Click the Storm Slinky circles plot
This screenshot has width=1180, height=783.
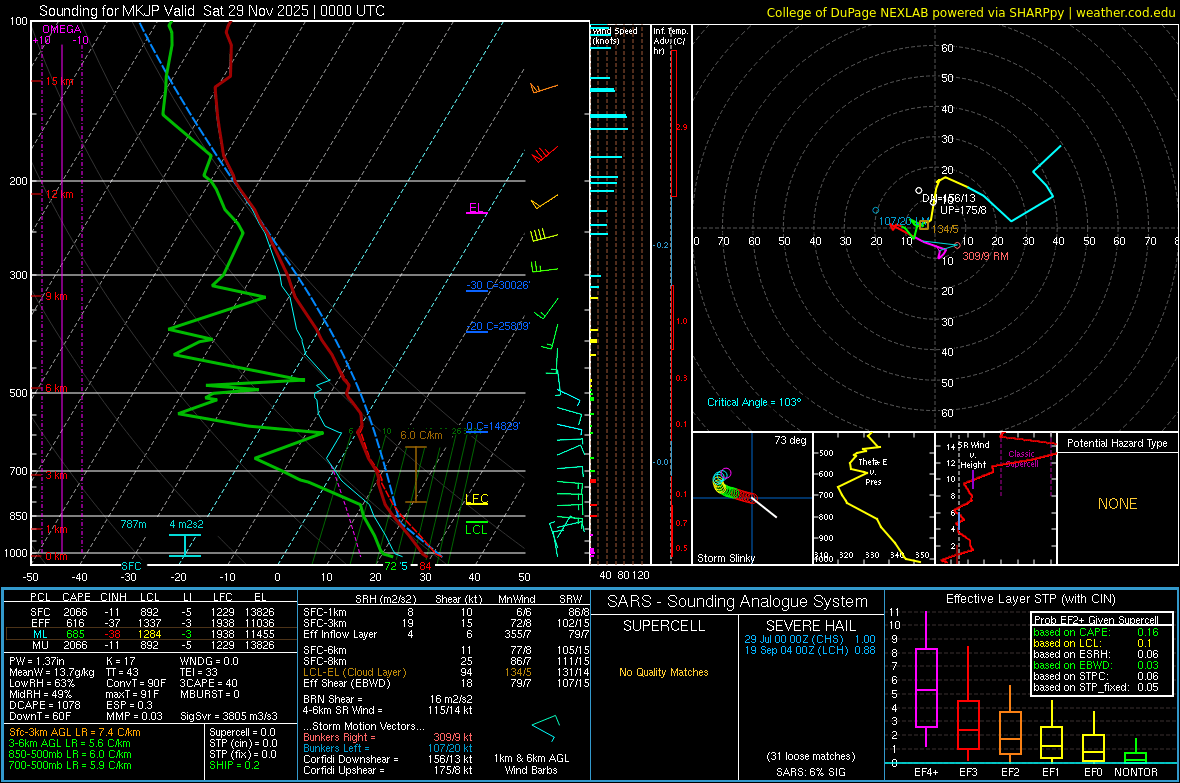coord(733,484)
